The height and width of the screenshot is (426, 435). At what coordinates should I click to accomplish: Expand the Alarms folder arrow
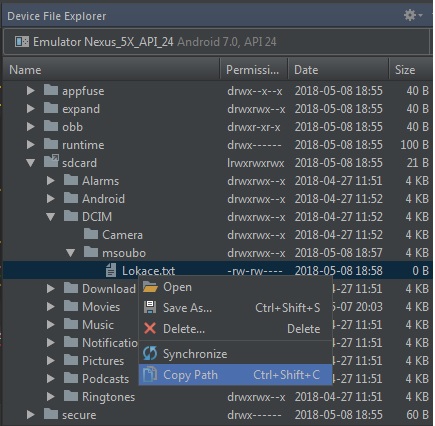[x=51, y=181]
